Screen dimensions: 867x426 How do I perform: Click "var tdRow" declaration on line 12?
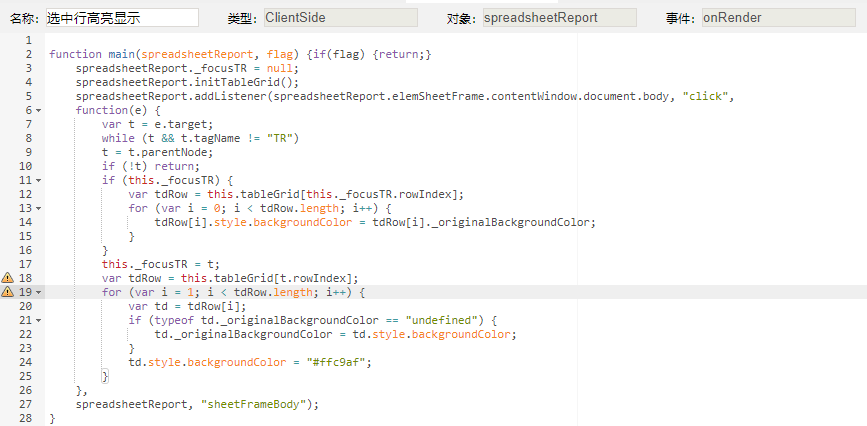pos(158,194)
